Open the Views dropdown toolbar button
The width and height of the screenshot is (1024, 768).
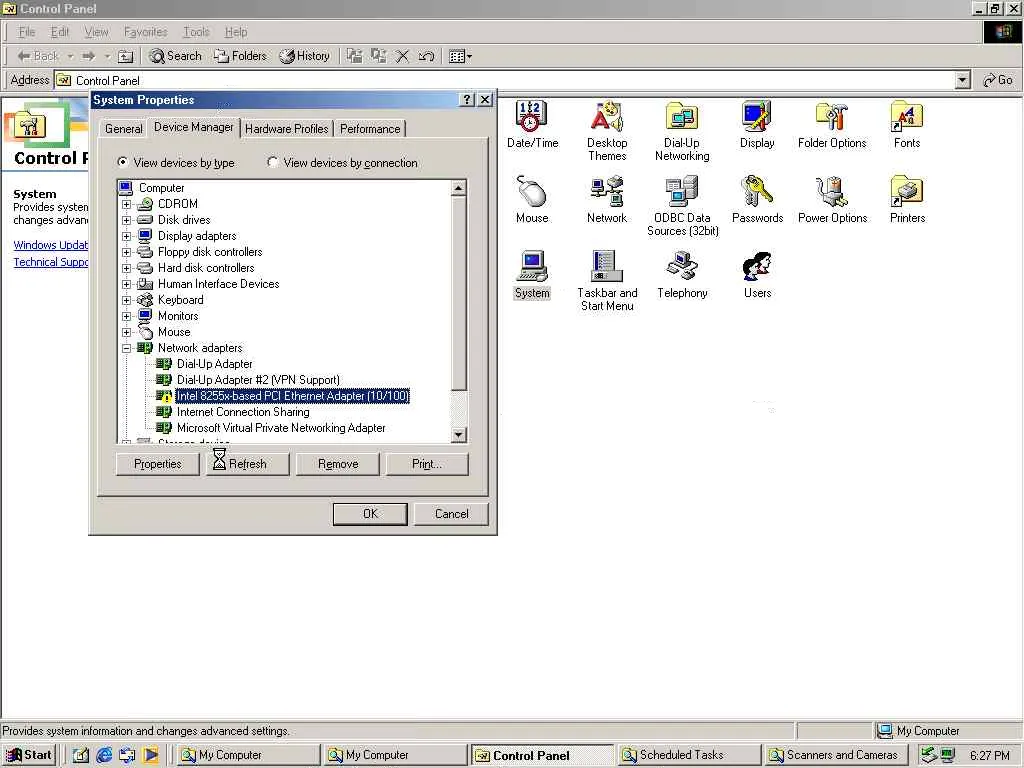460,57
